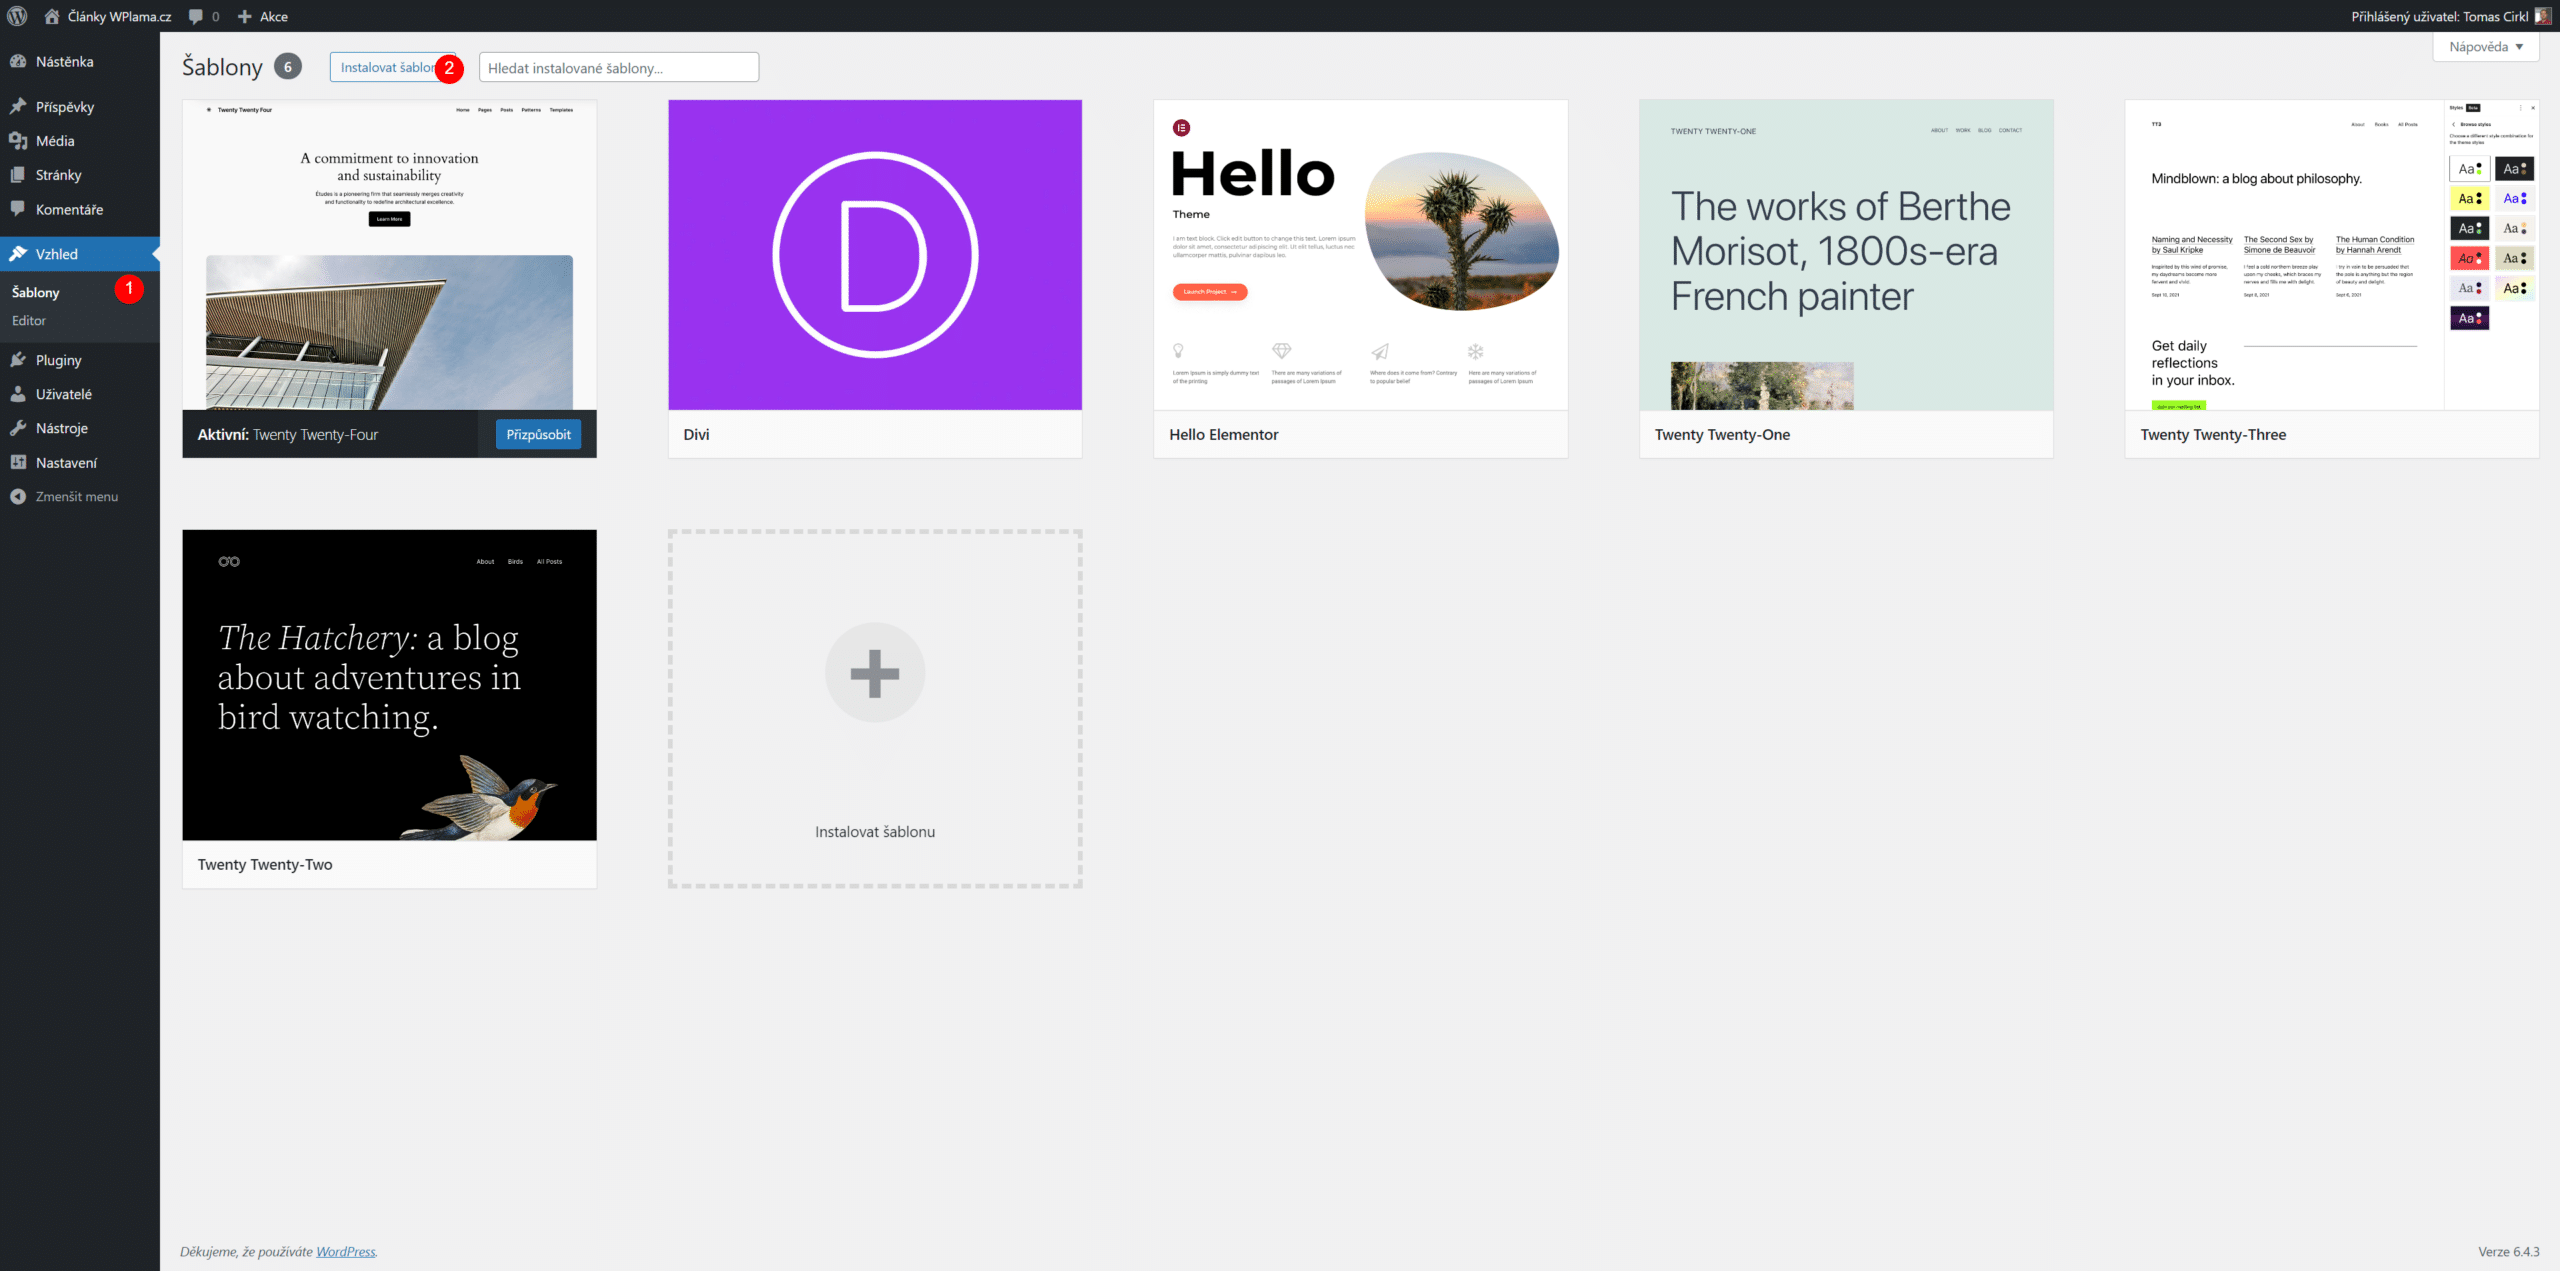This screenshot has width=2560, height=1271.
Task: Click the theme count badge 6
Action: pyautogui.click(x=288, y=67)
